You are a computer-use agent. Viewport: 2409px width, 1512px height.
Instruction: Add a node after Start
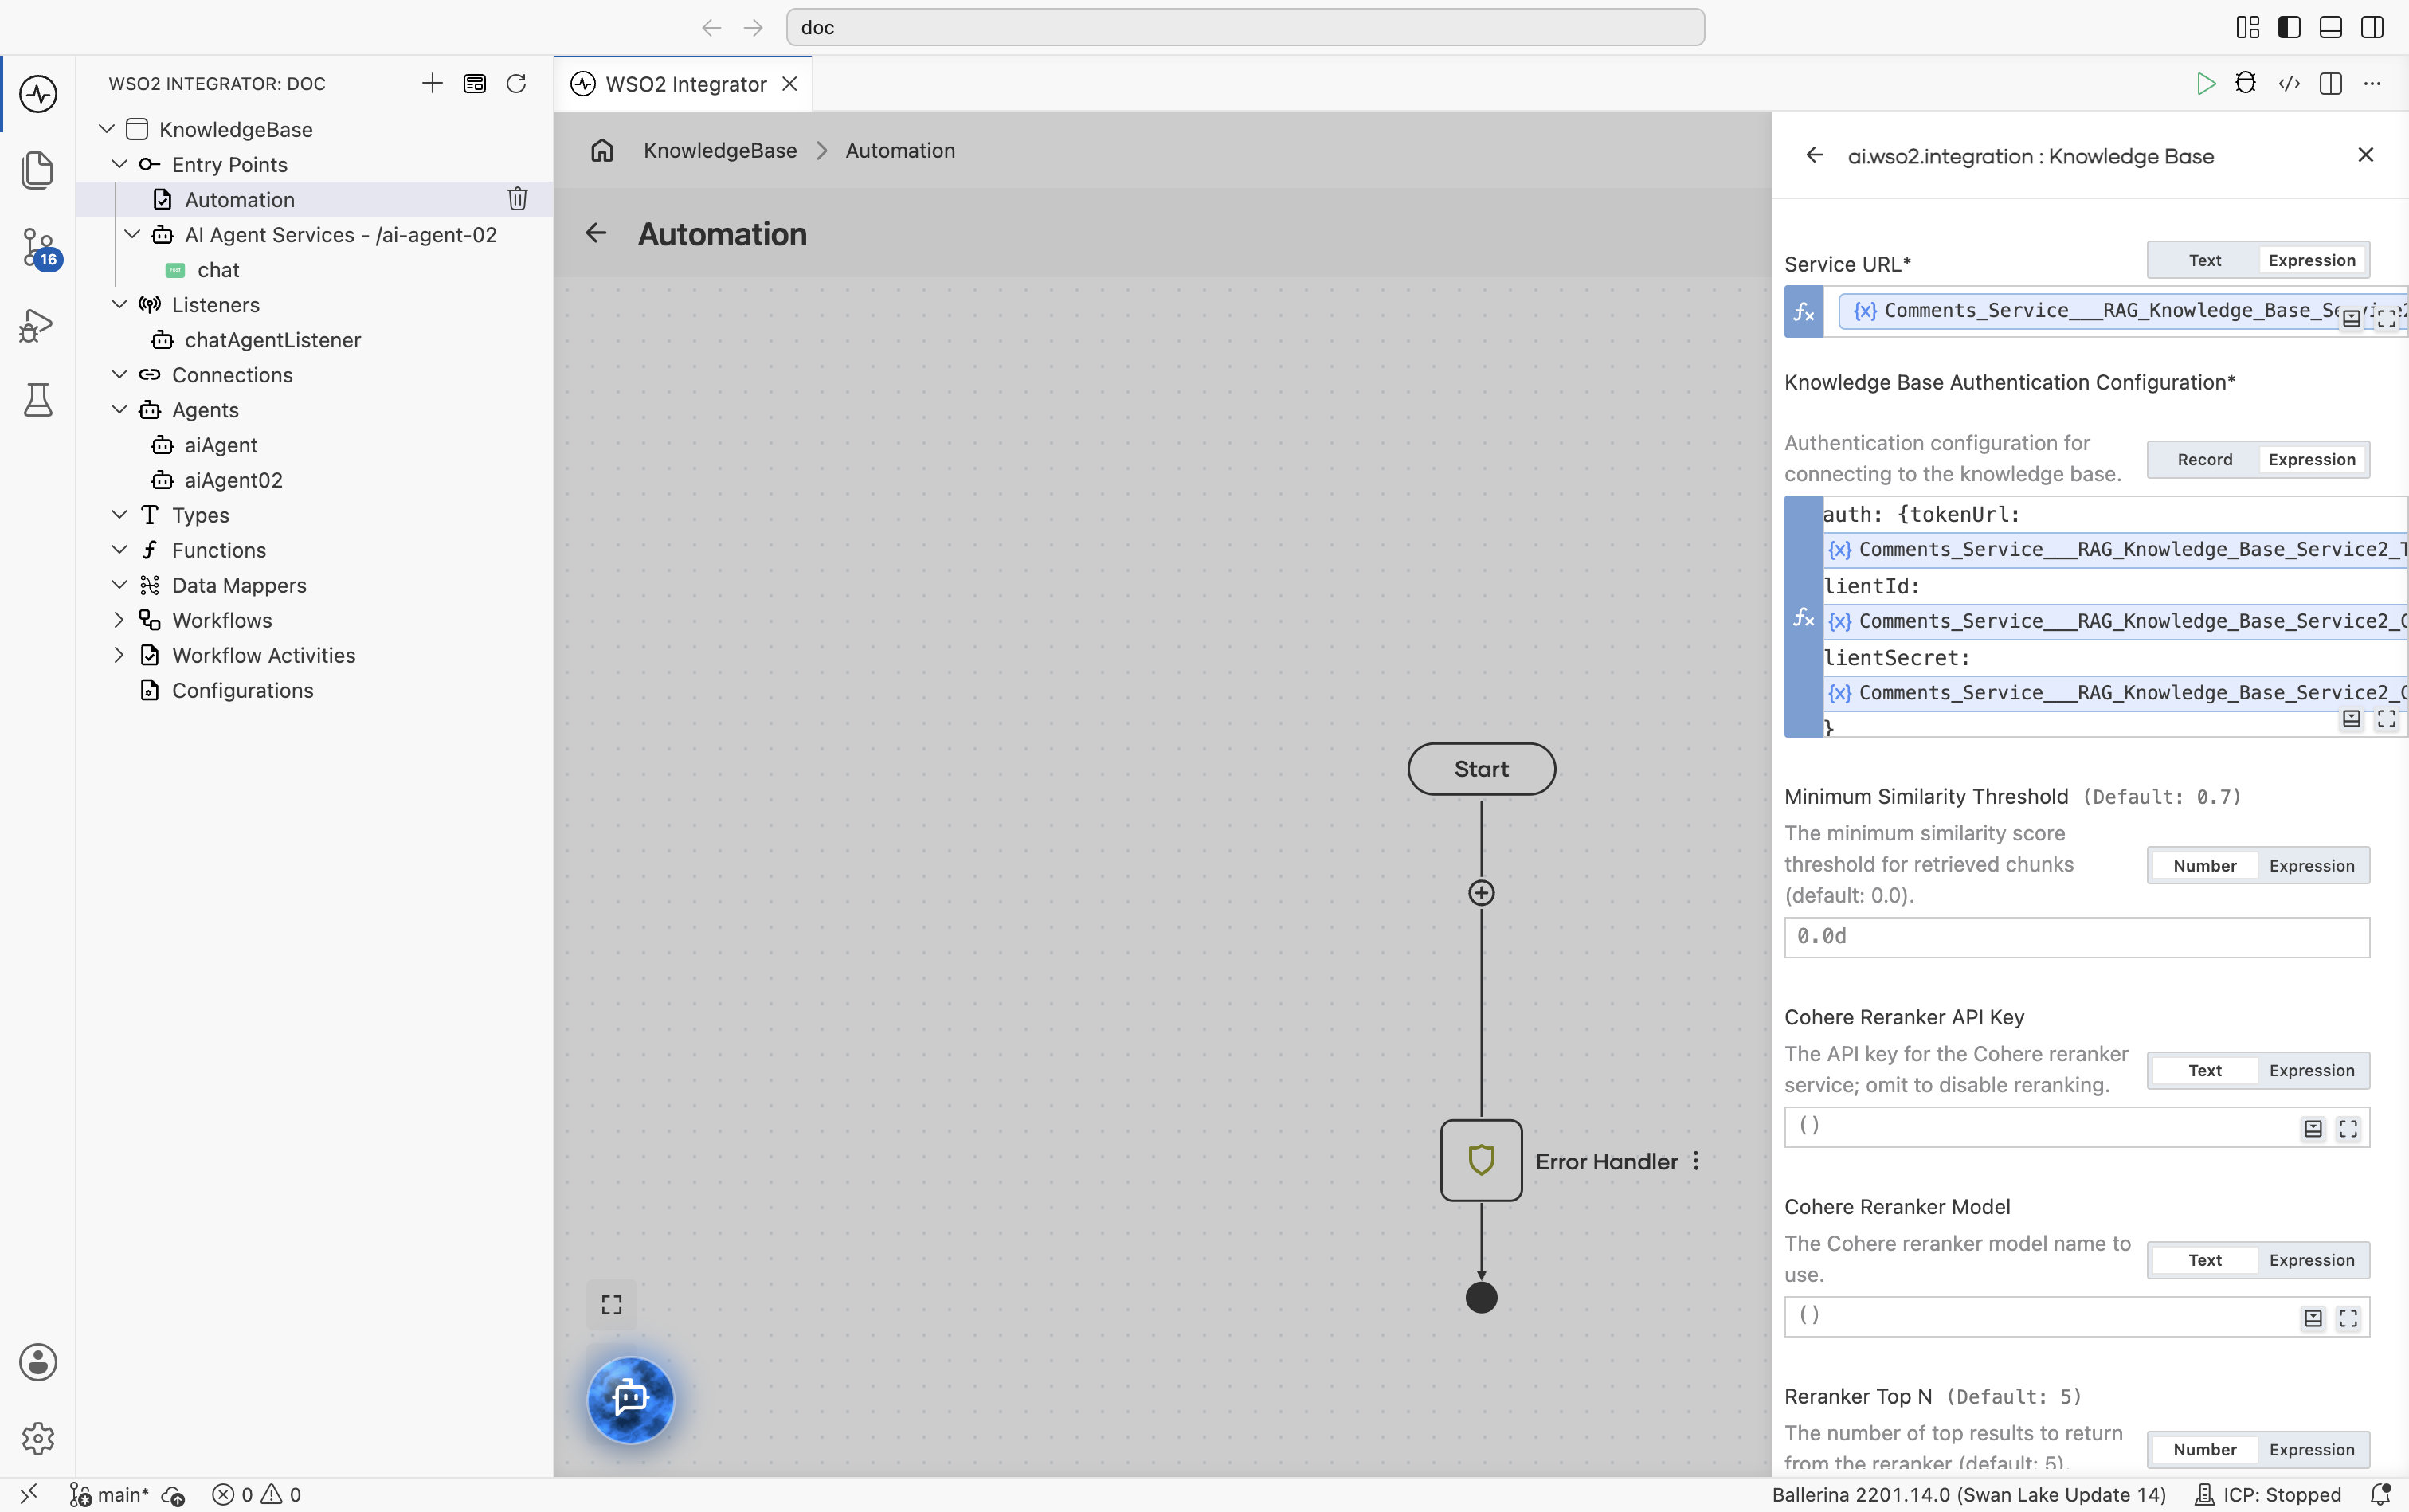tap(1481, 893)
